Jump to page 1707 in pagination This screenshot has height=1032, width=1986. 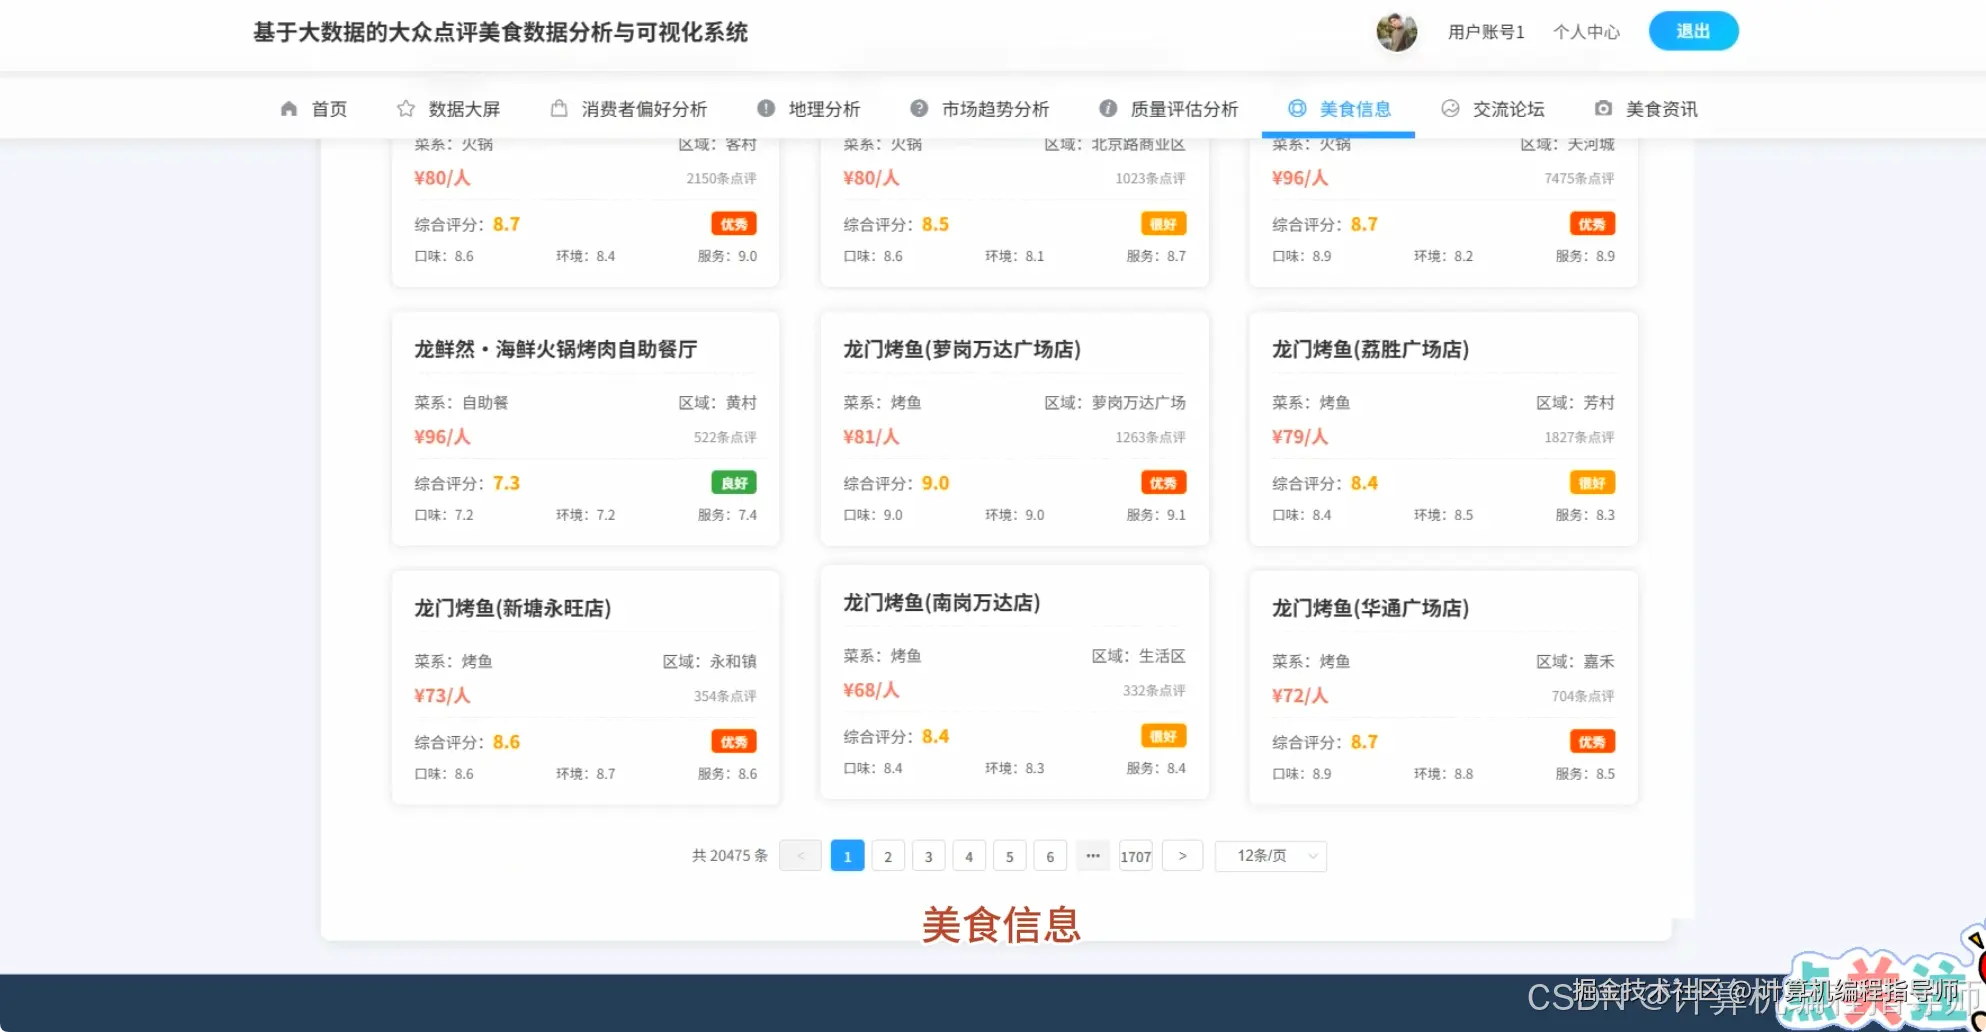(x=1136, y=856)
